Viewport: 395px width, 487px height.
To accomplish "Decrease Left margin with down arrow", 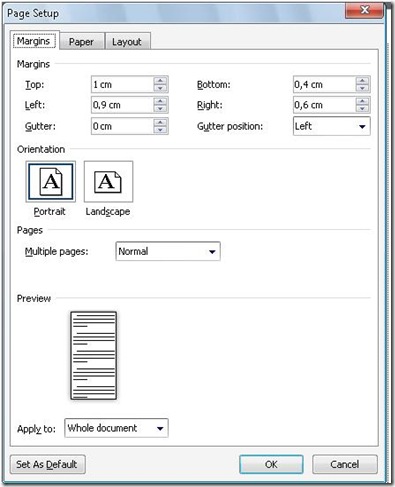I will click(160, 109).
